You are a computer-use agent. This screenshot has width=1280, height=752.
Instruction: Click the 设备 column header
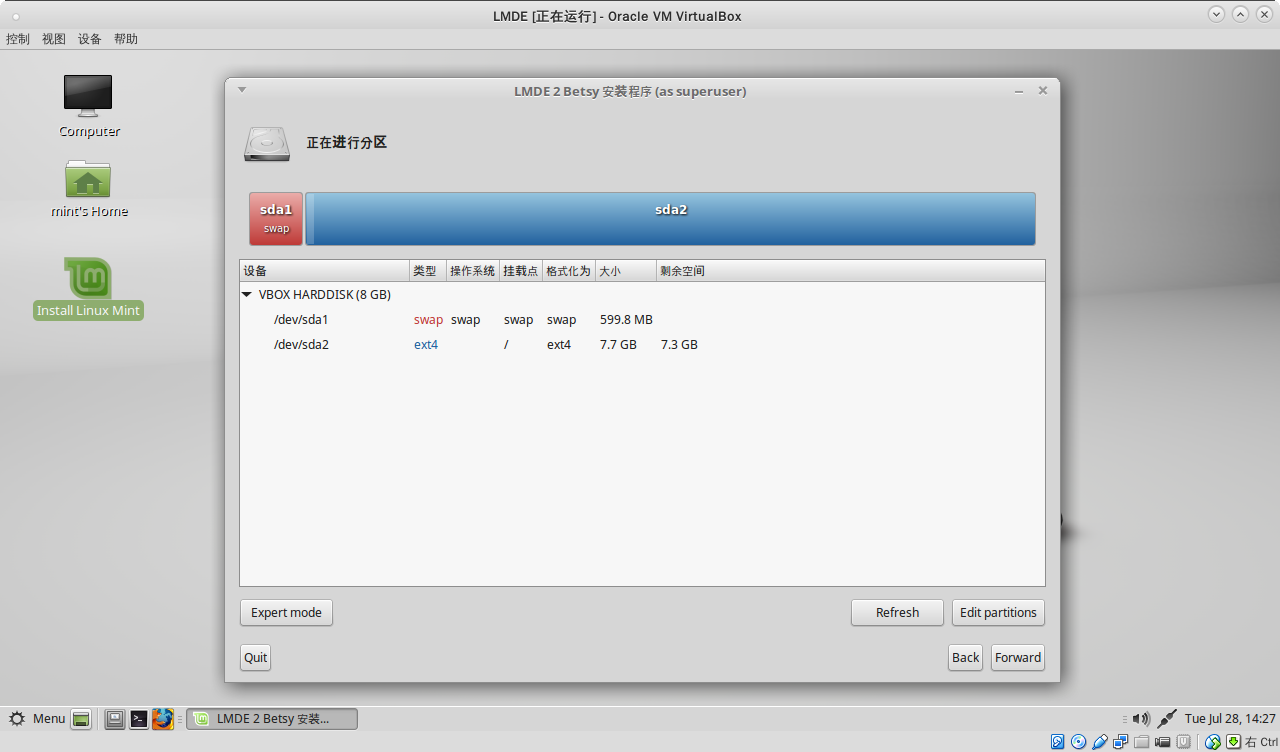pos(325,271)
